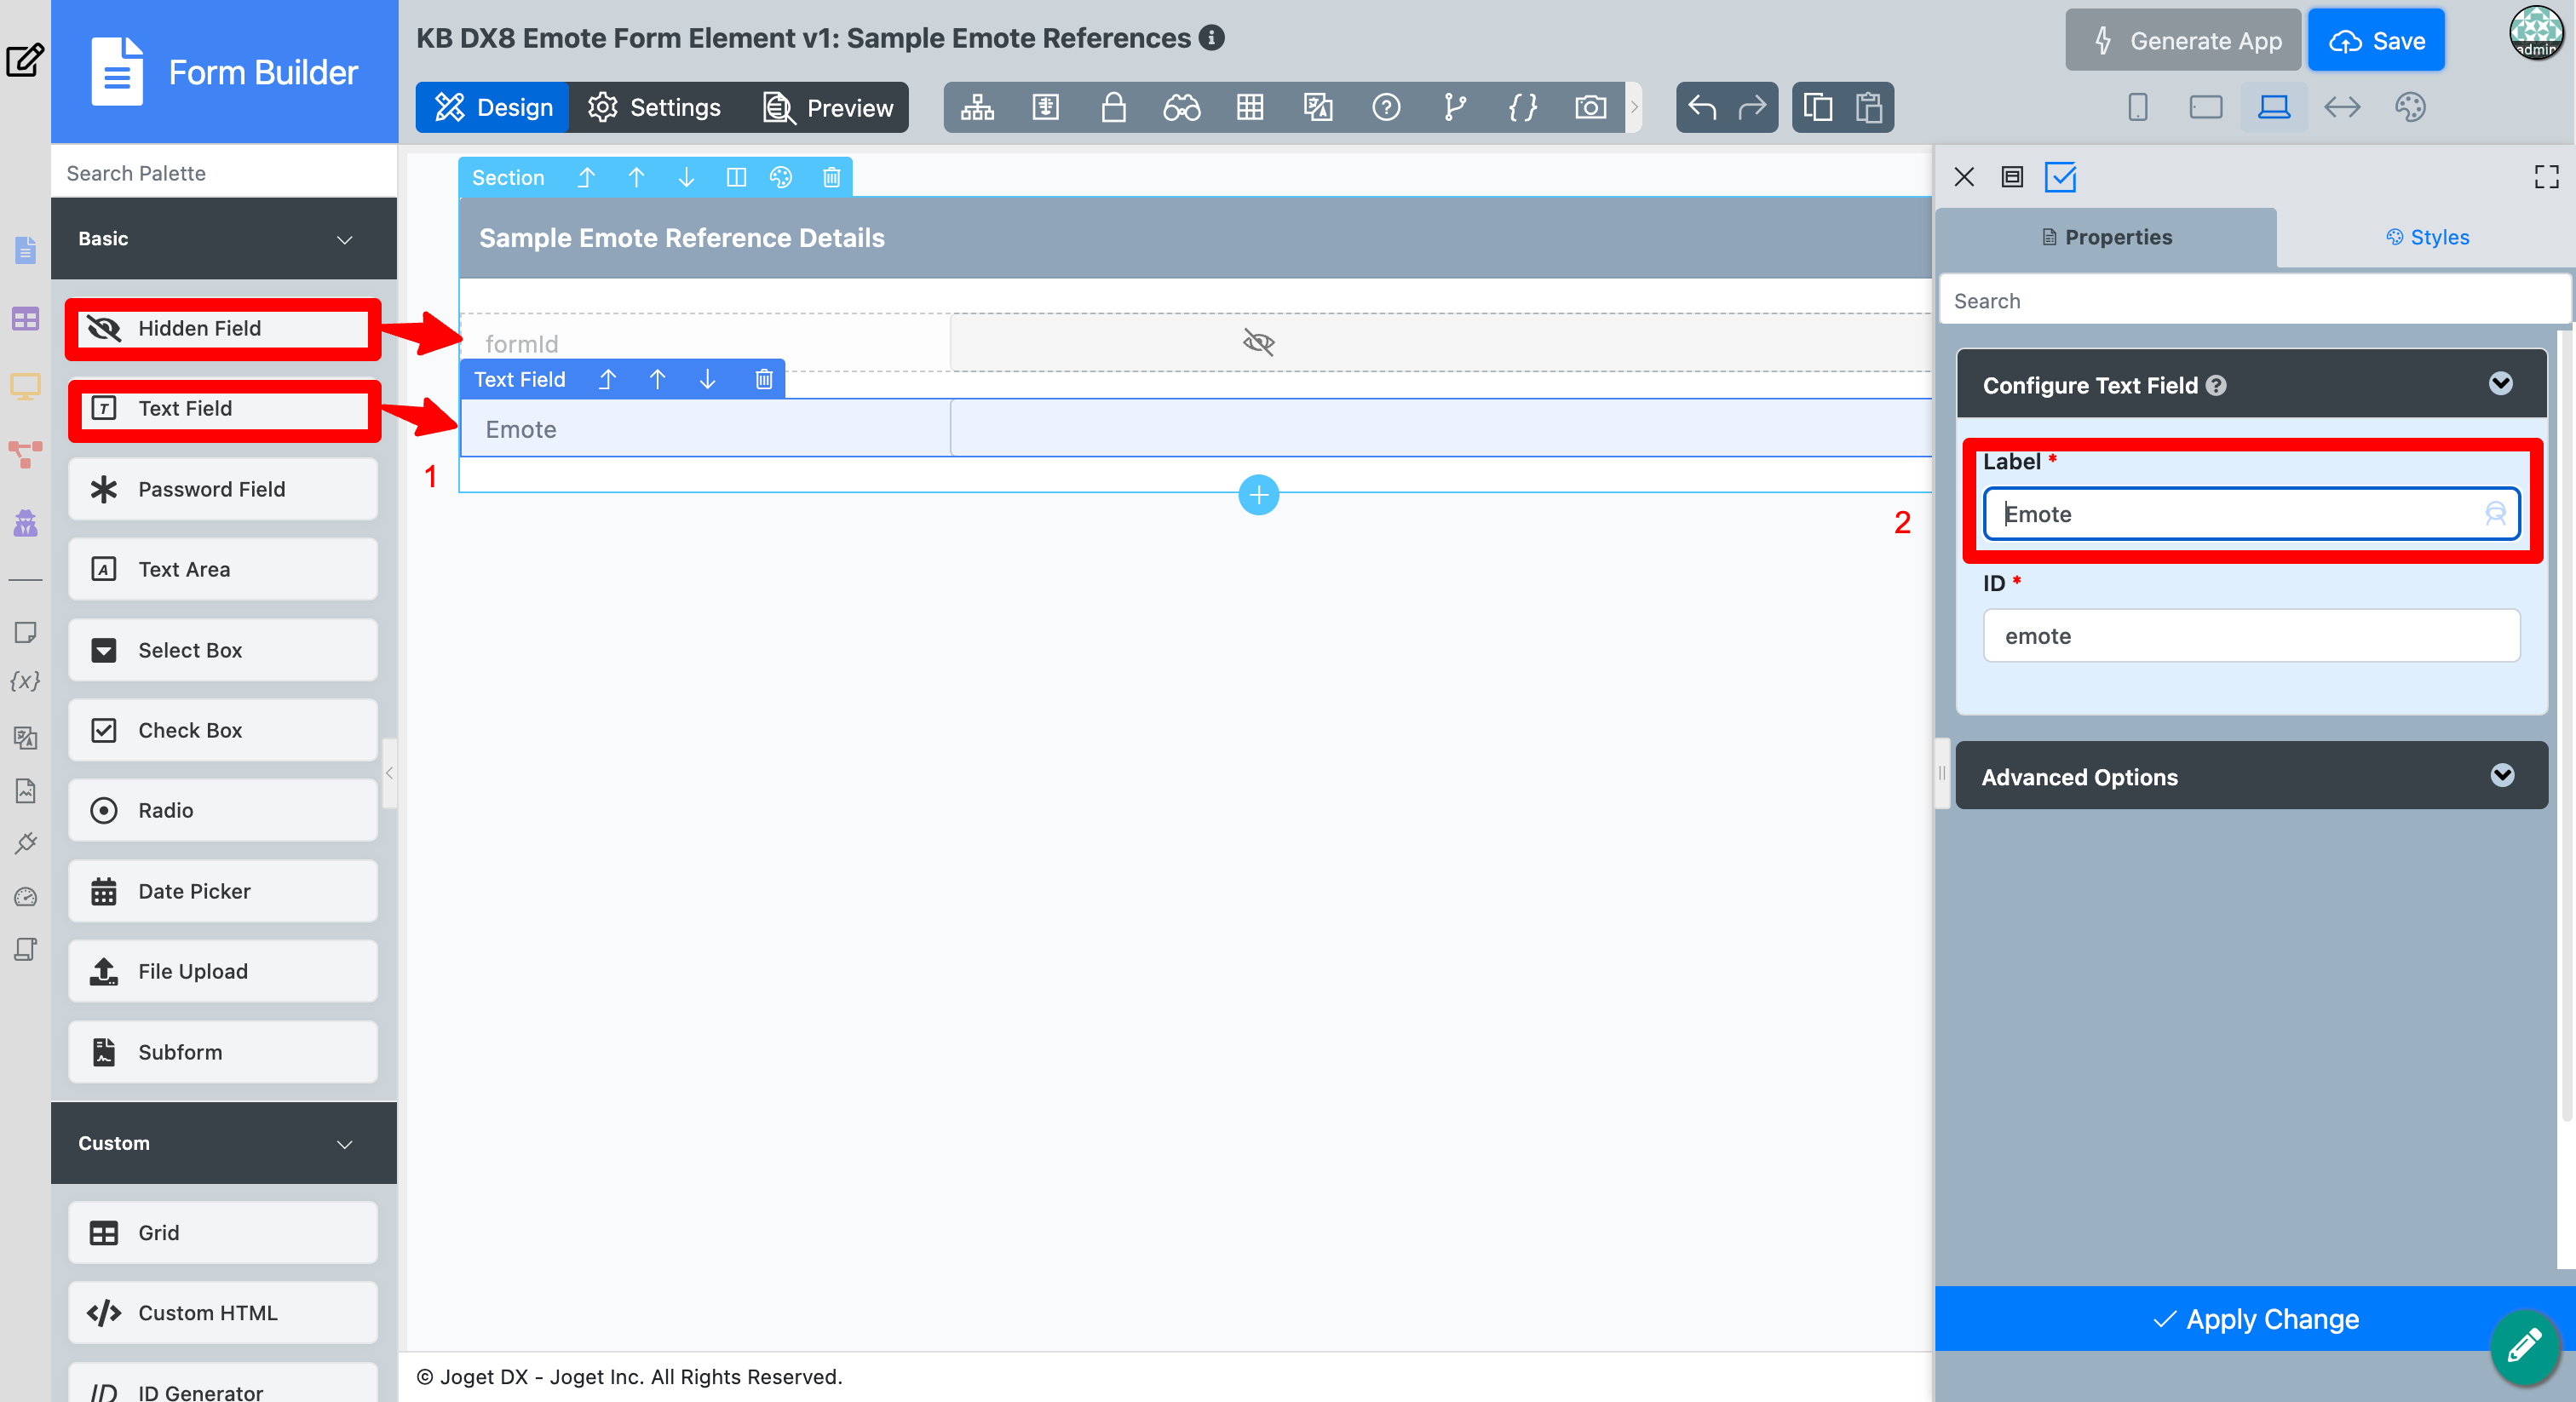Screen dimensions: 2576x1402
Task: Expand the Advanced Options section
Action: tap(2502, 776)
